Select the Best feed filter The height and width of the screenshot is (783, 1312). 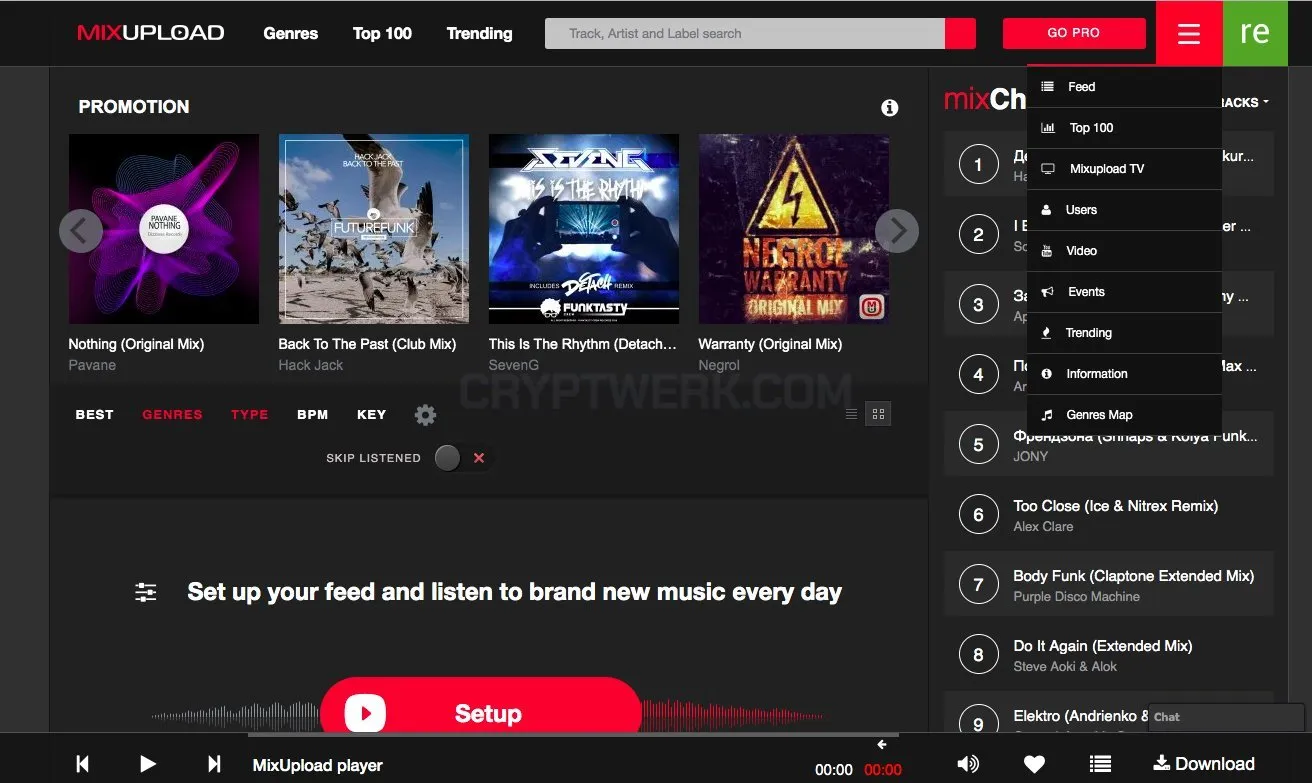click(95, 415)
